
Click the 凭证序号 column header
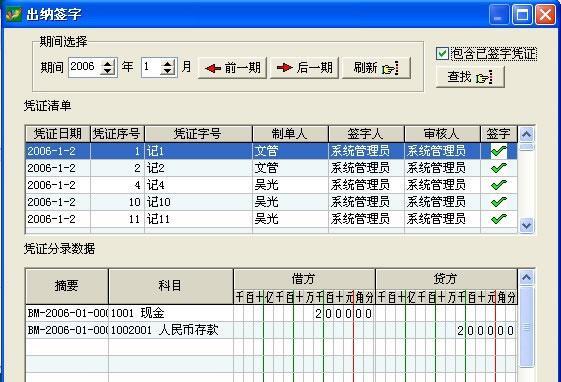coord(117,134)
